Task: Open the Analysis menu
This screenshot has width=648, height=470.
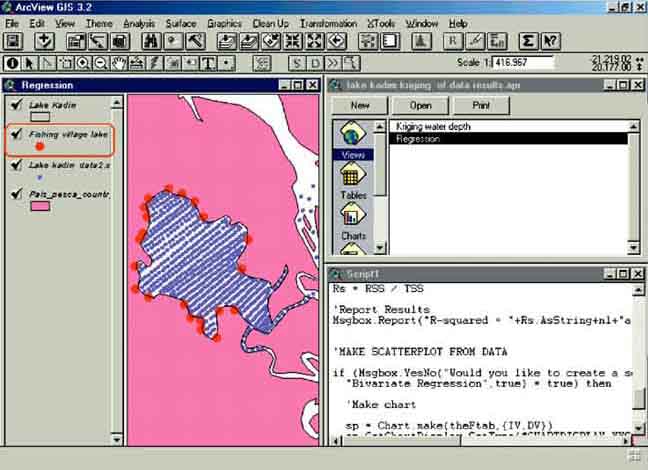Action: point(139,22)
